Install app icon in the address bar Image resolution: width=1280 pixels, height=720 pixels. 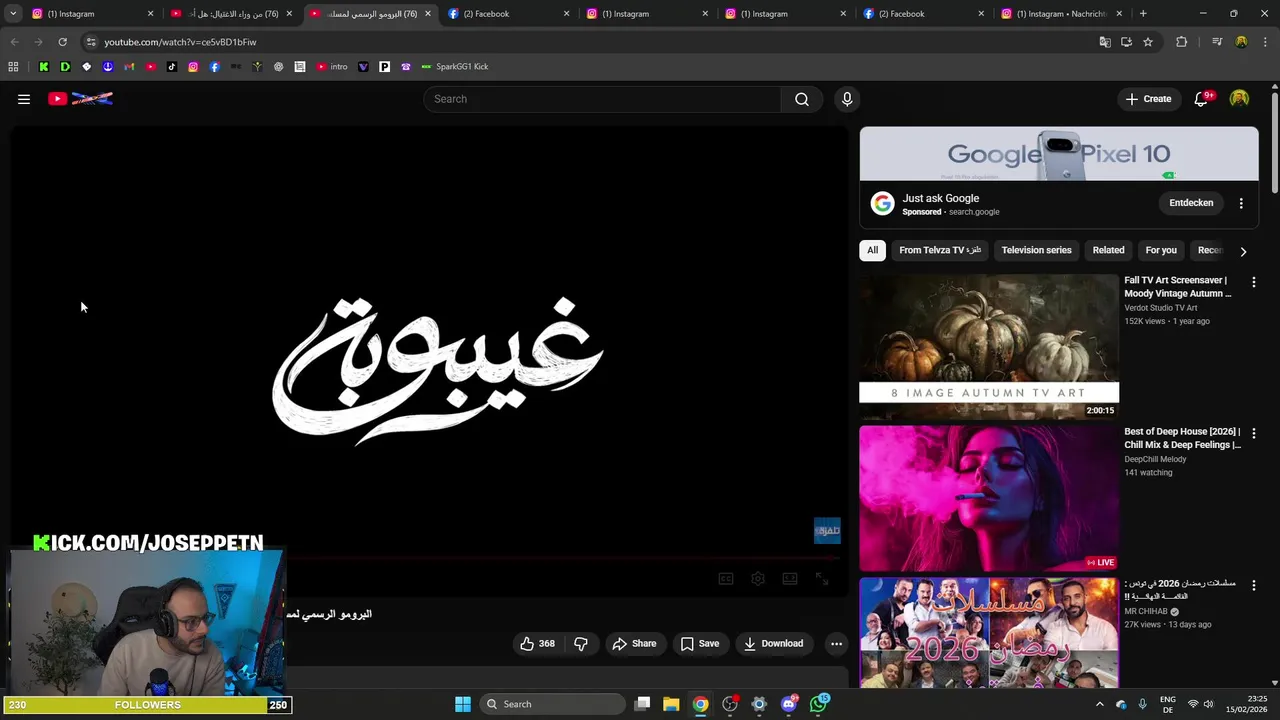pyautogui.click(x=1126, y=42)
